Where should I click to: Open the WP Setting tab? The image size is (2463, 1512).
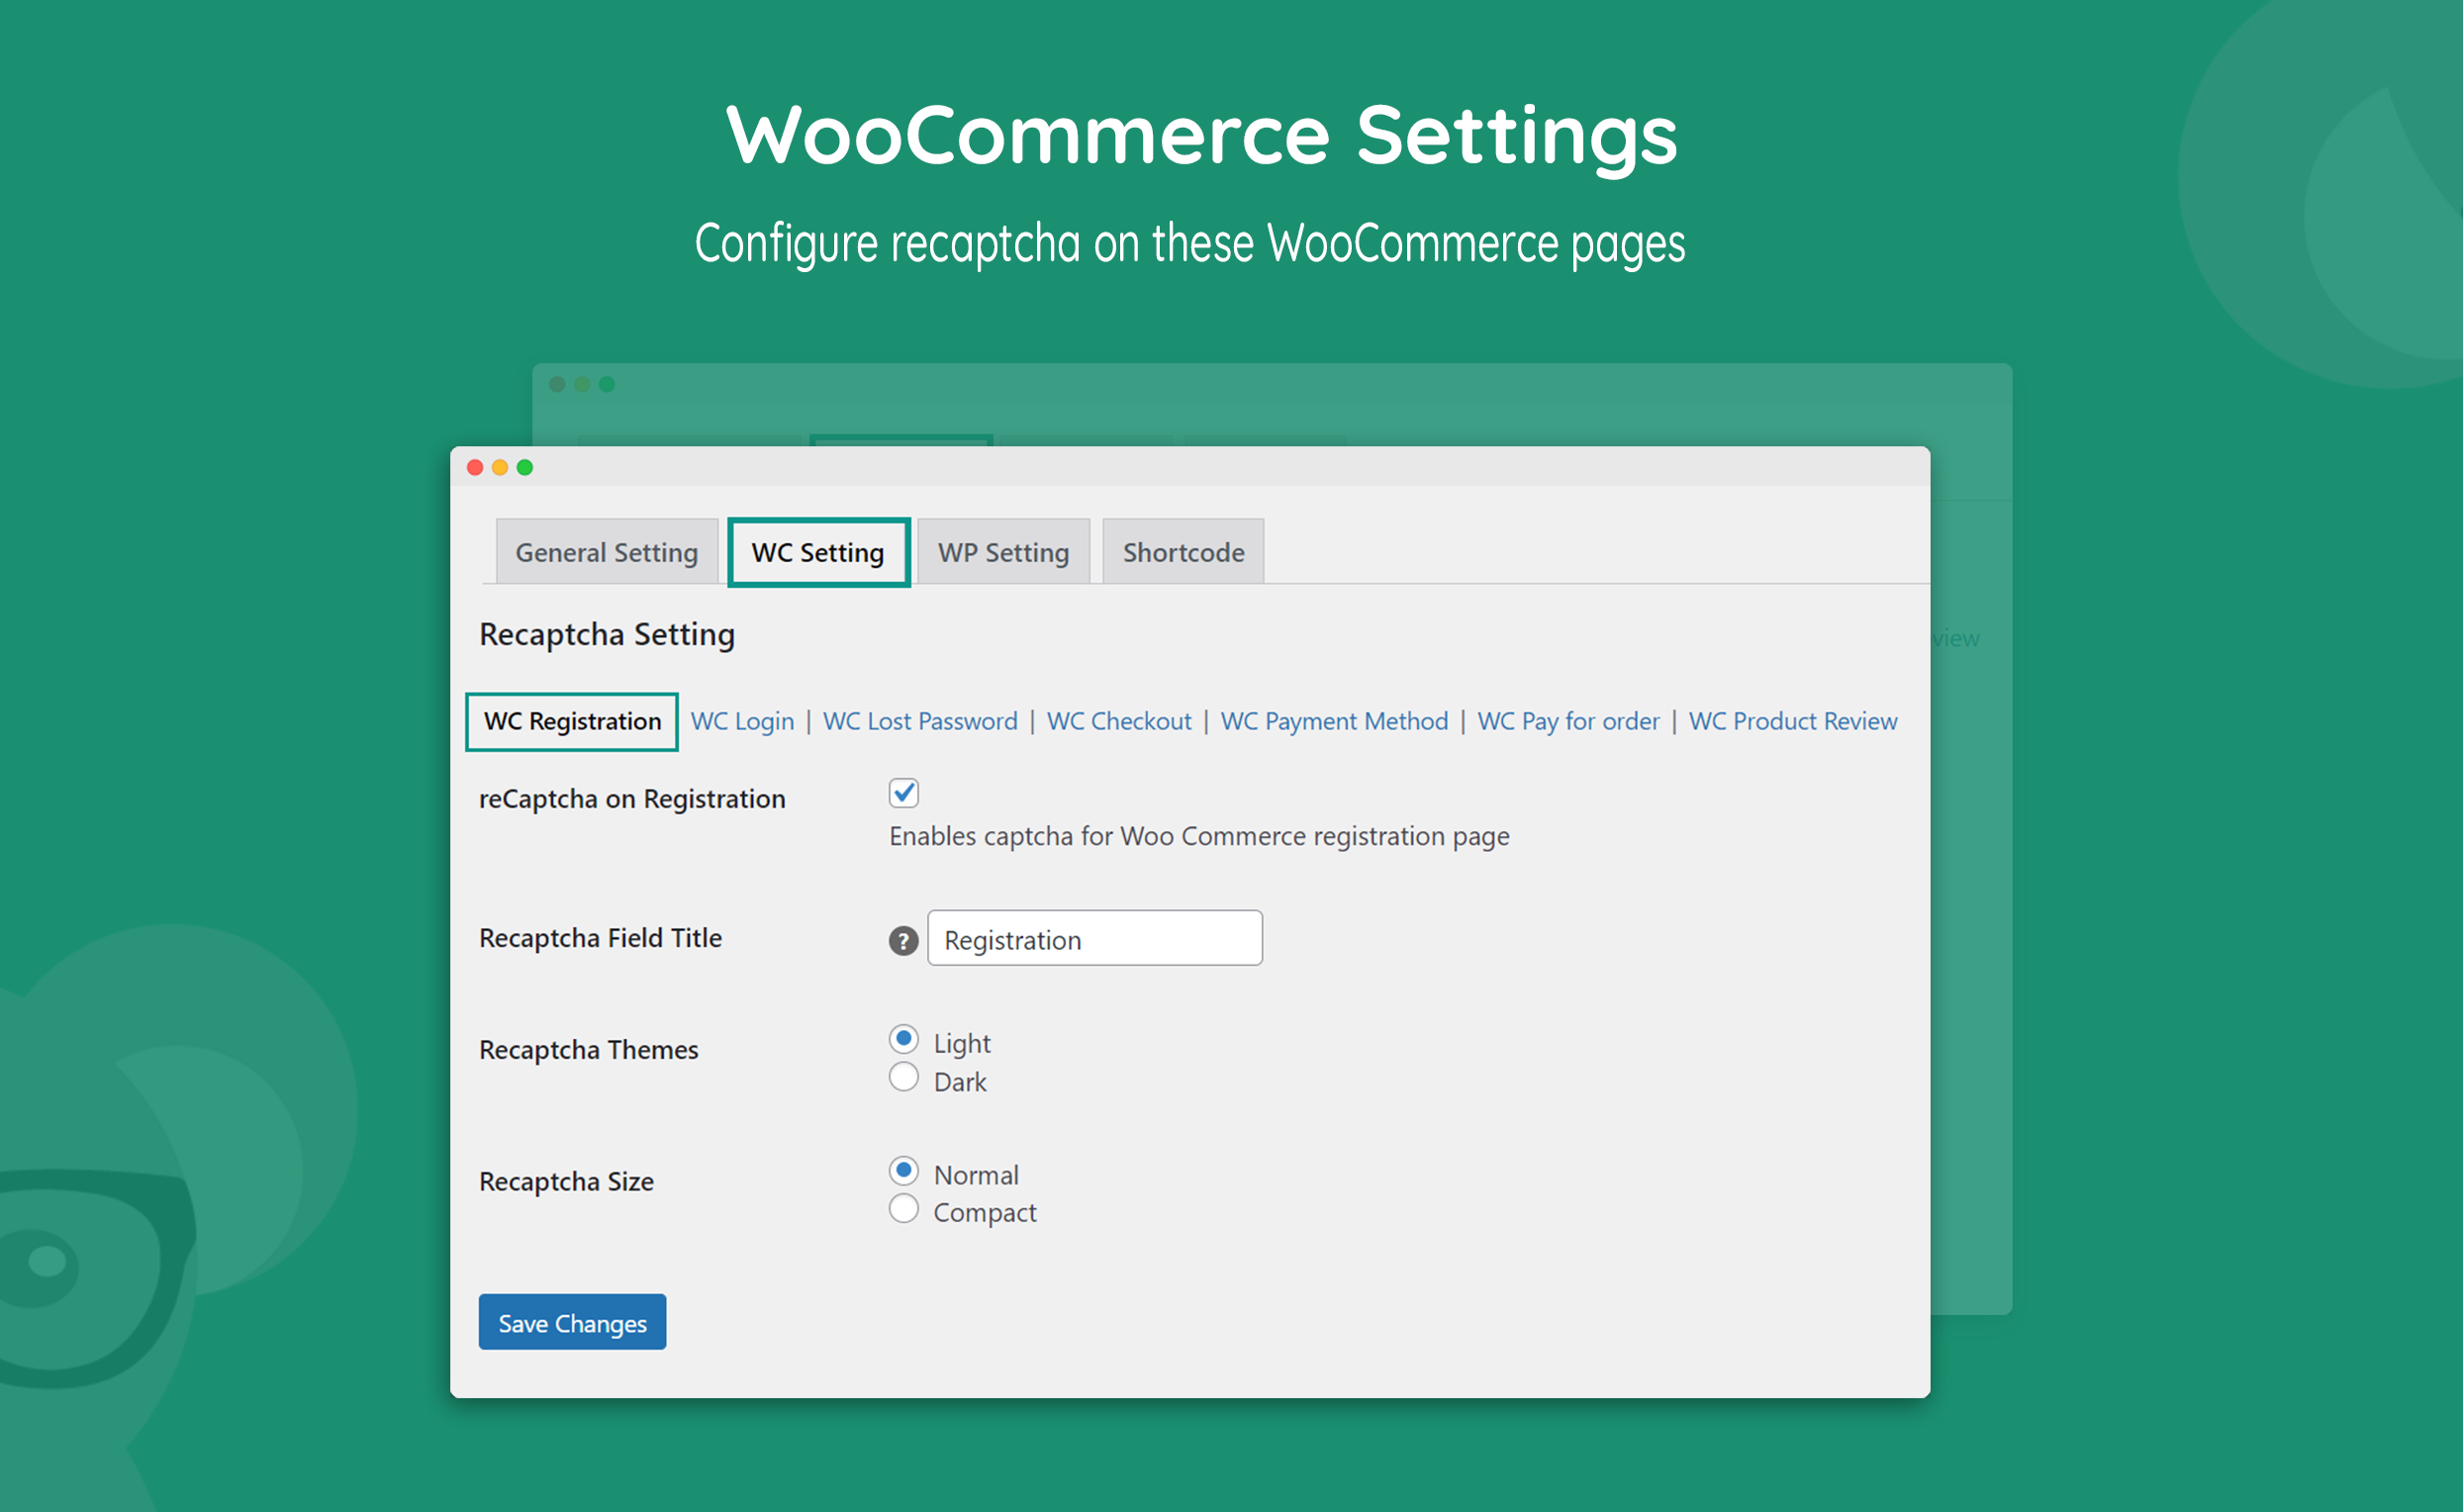tap(1003, 552)
